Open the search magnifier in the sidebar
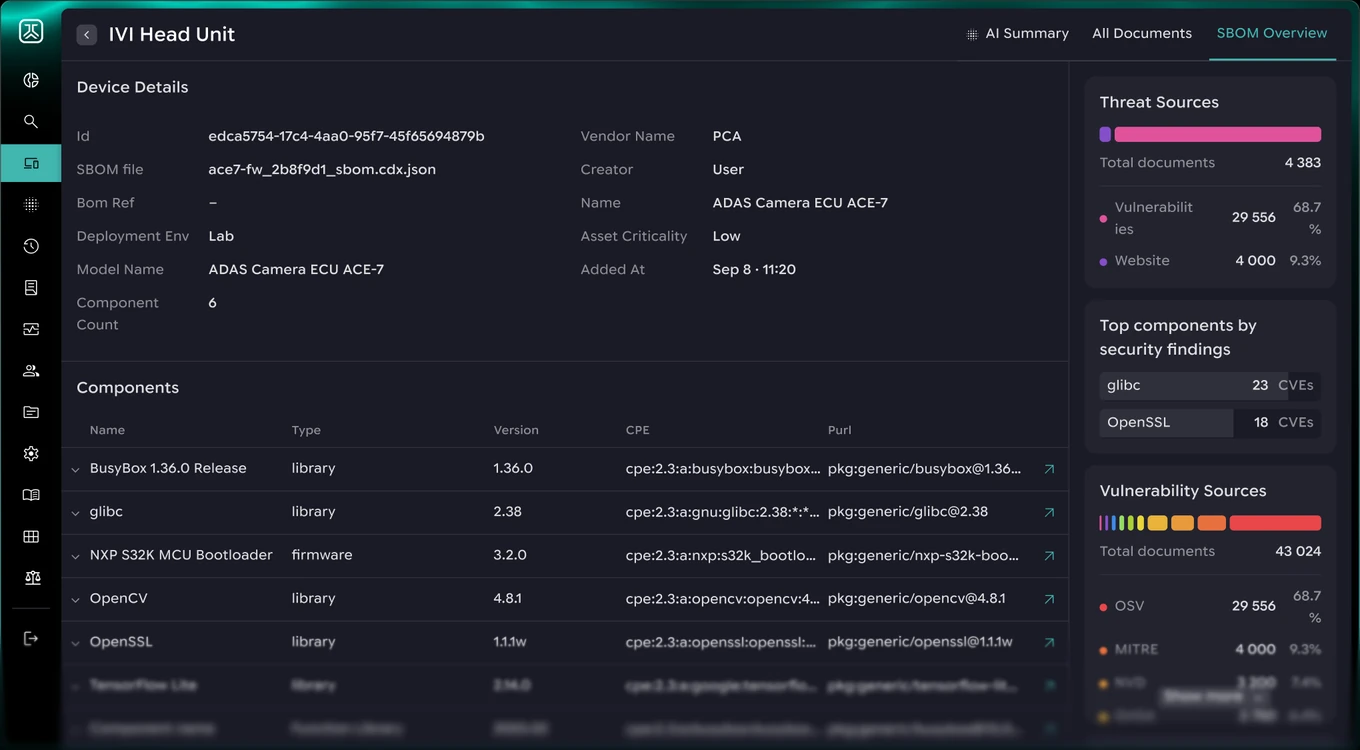1360x750 pixels. click(31, 121)
